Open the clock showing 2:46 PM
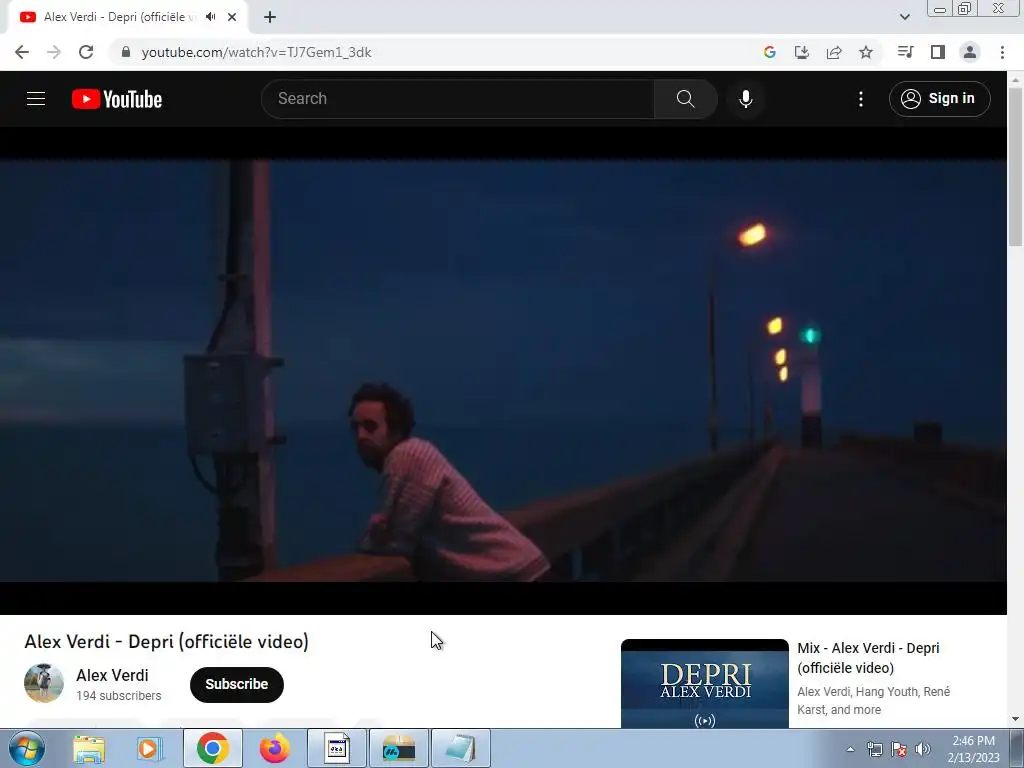 [x=973, y=749]
